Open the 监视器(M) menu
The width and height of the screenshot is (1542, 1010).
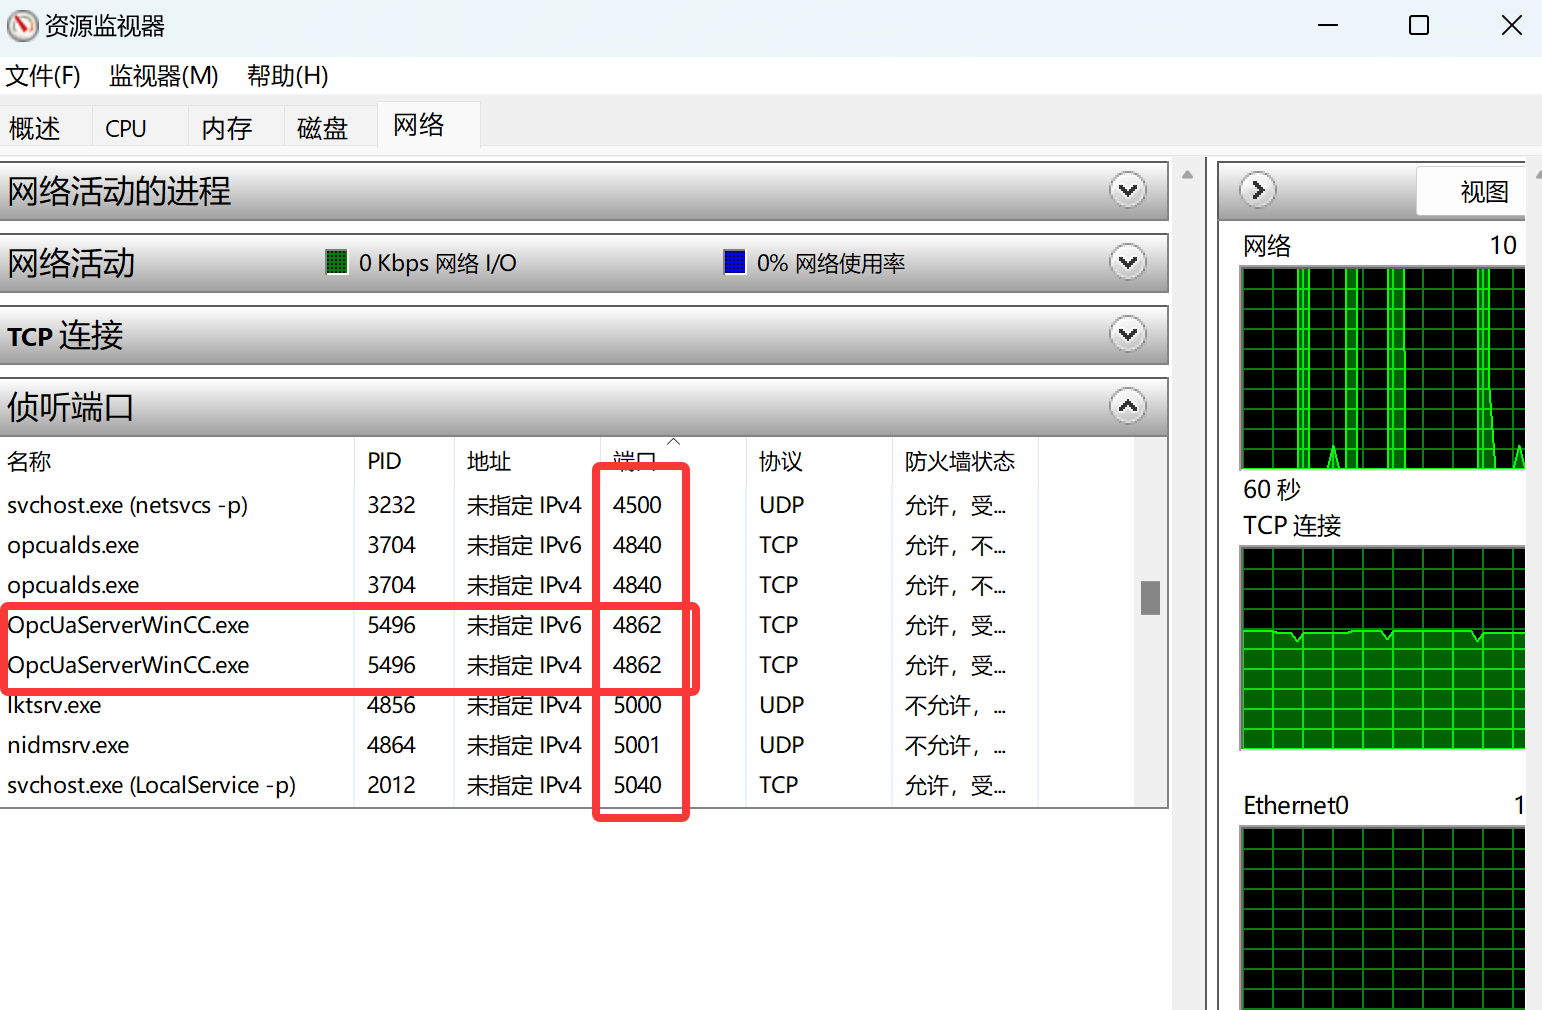tap(163, 76)
